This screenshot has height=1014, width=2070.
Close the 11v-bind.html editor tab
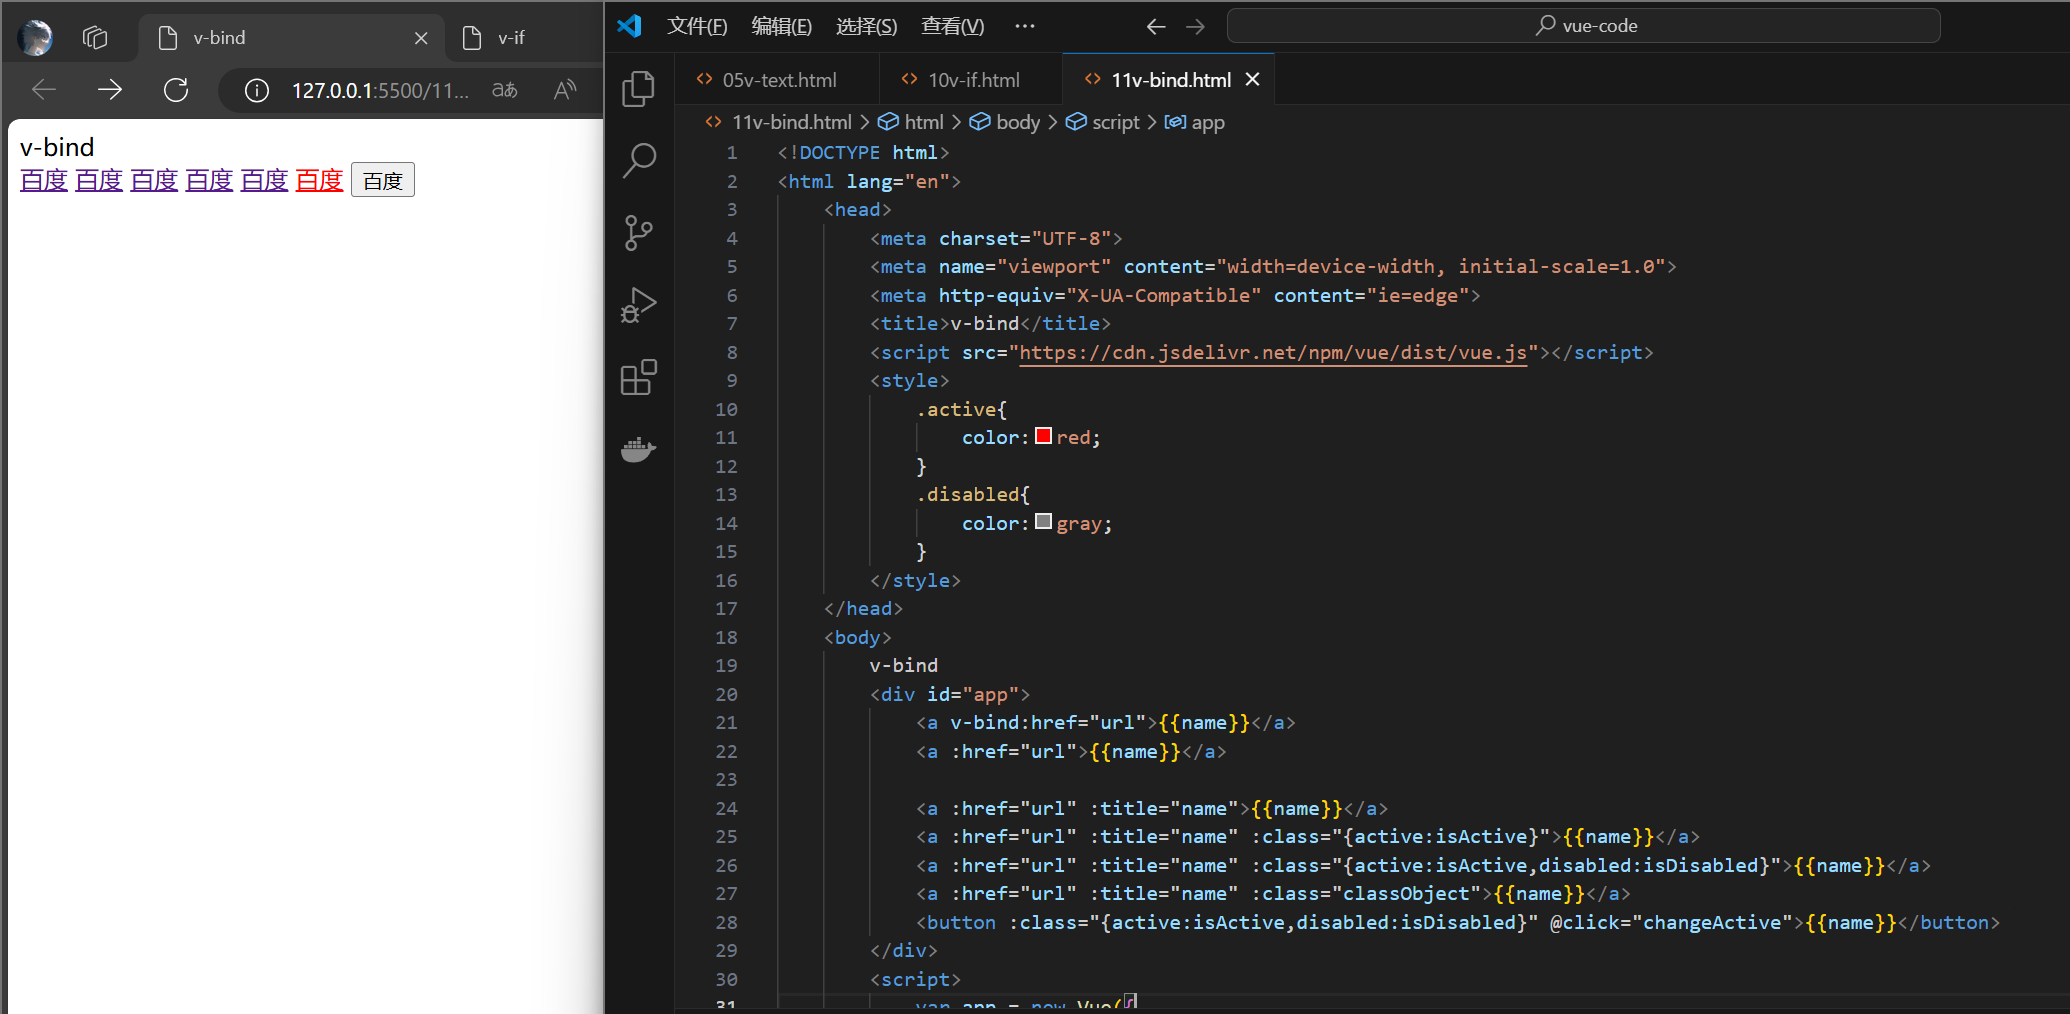pyautogui.click(x=1252, y=79)
